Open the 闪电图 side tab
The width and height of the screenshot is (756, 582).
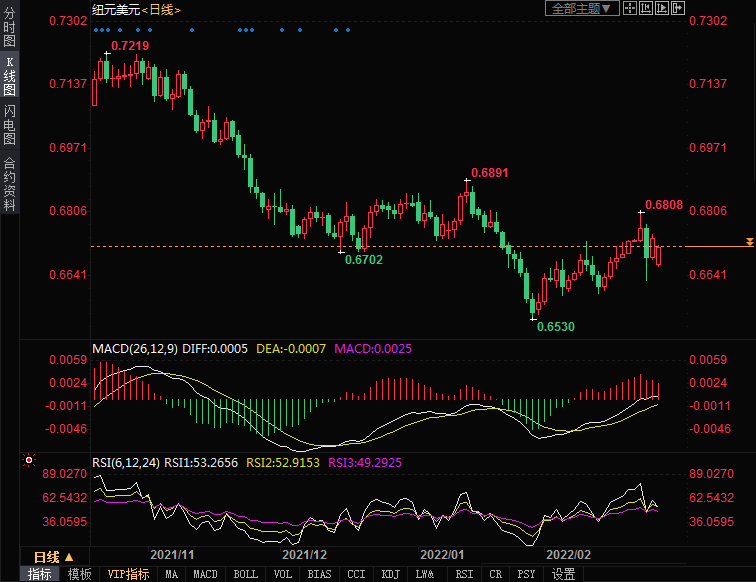click(9, 125)
